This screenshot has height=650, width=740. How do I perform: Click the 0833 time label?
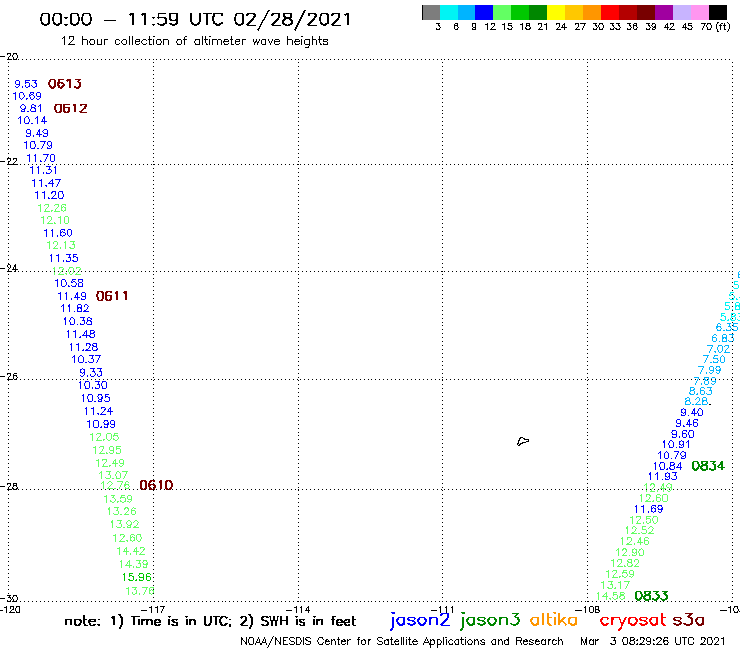click(651, 596)
